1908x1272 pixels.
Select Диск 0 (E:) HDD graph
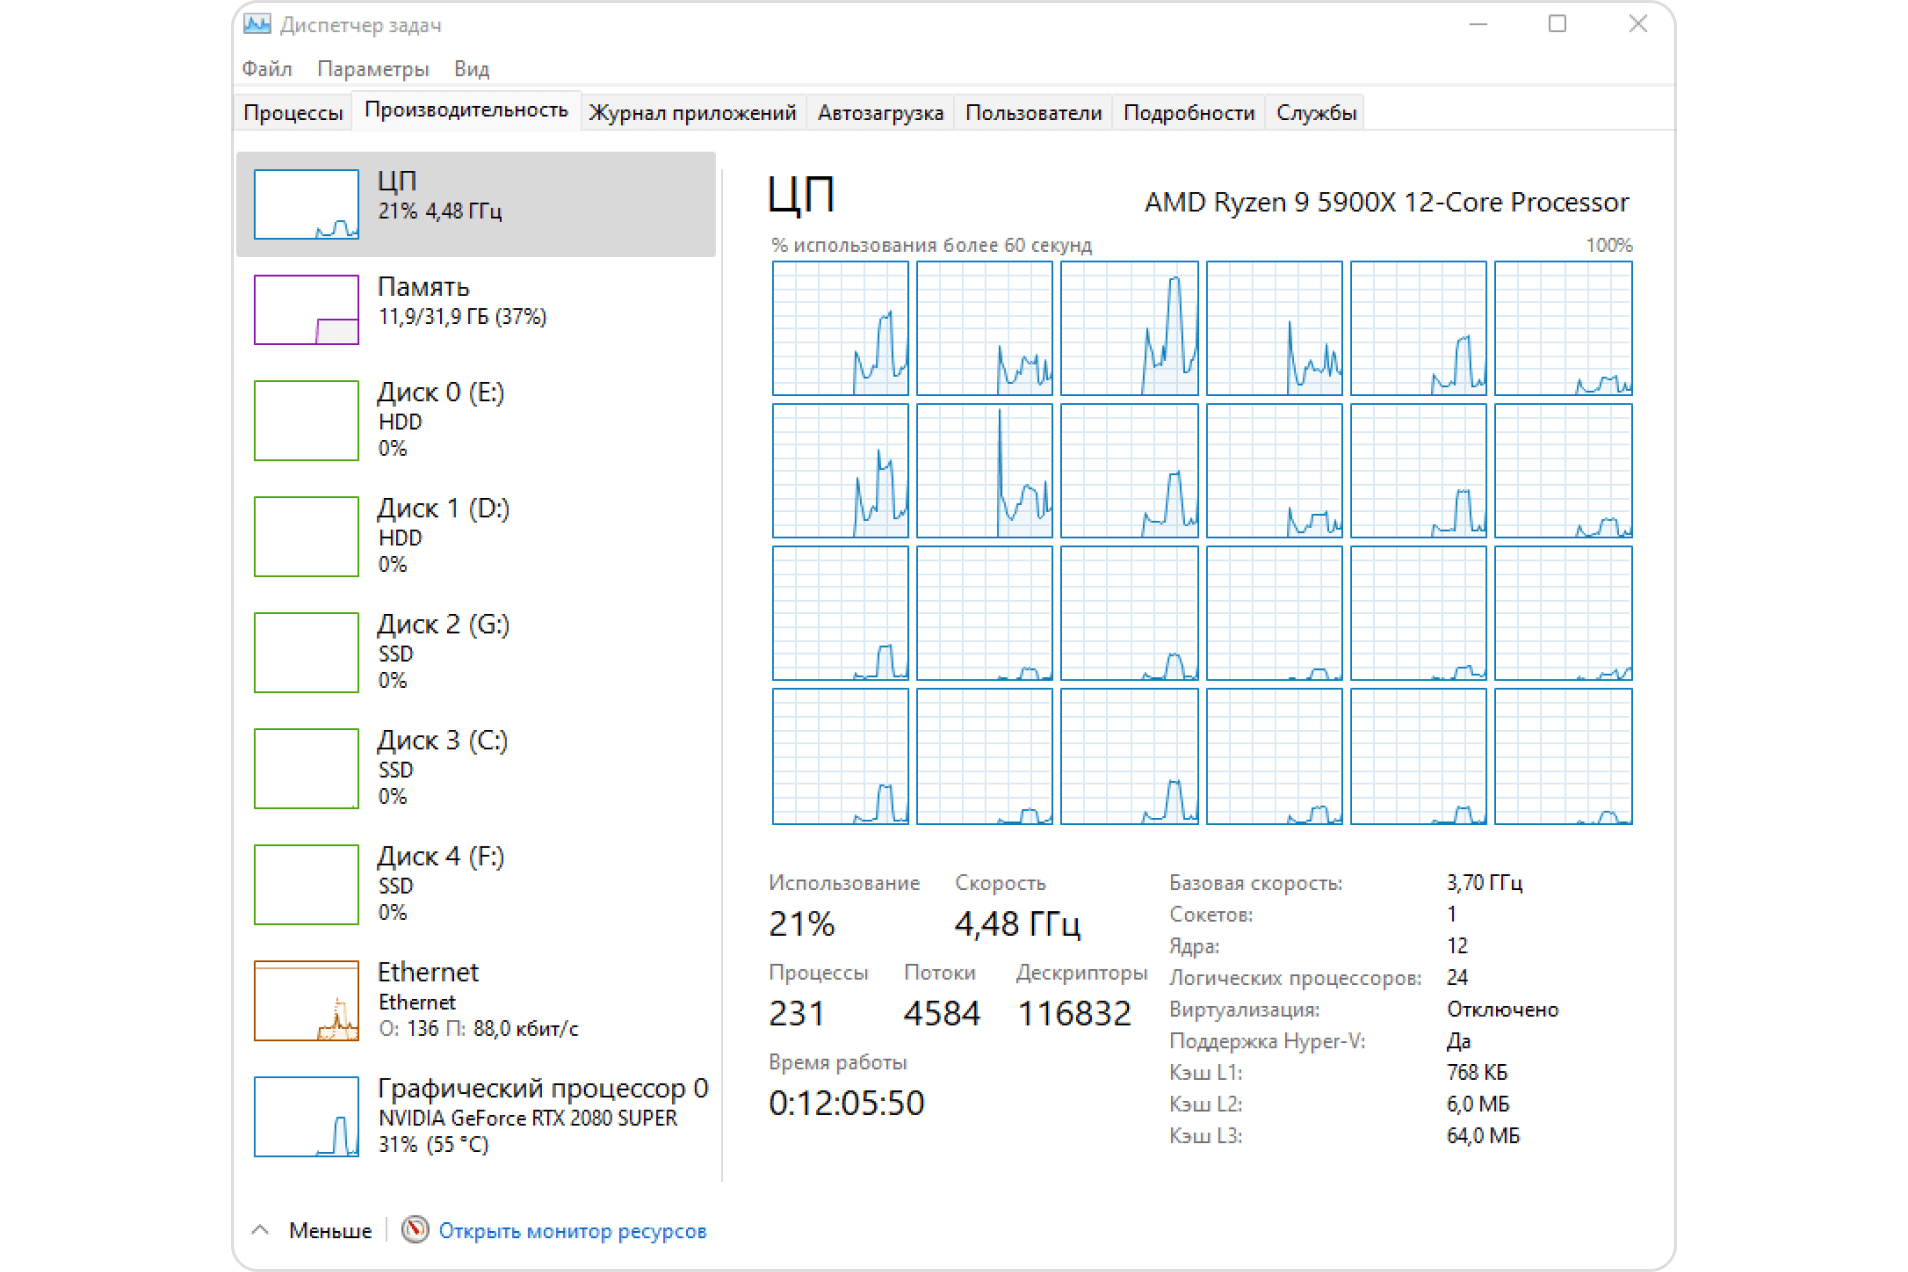click(x=306, y=420)
